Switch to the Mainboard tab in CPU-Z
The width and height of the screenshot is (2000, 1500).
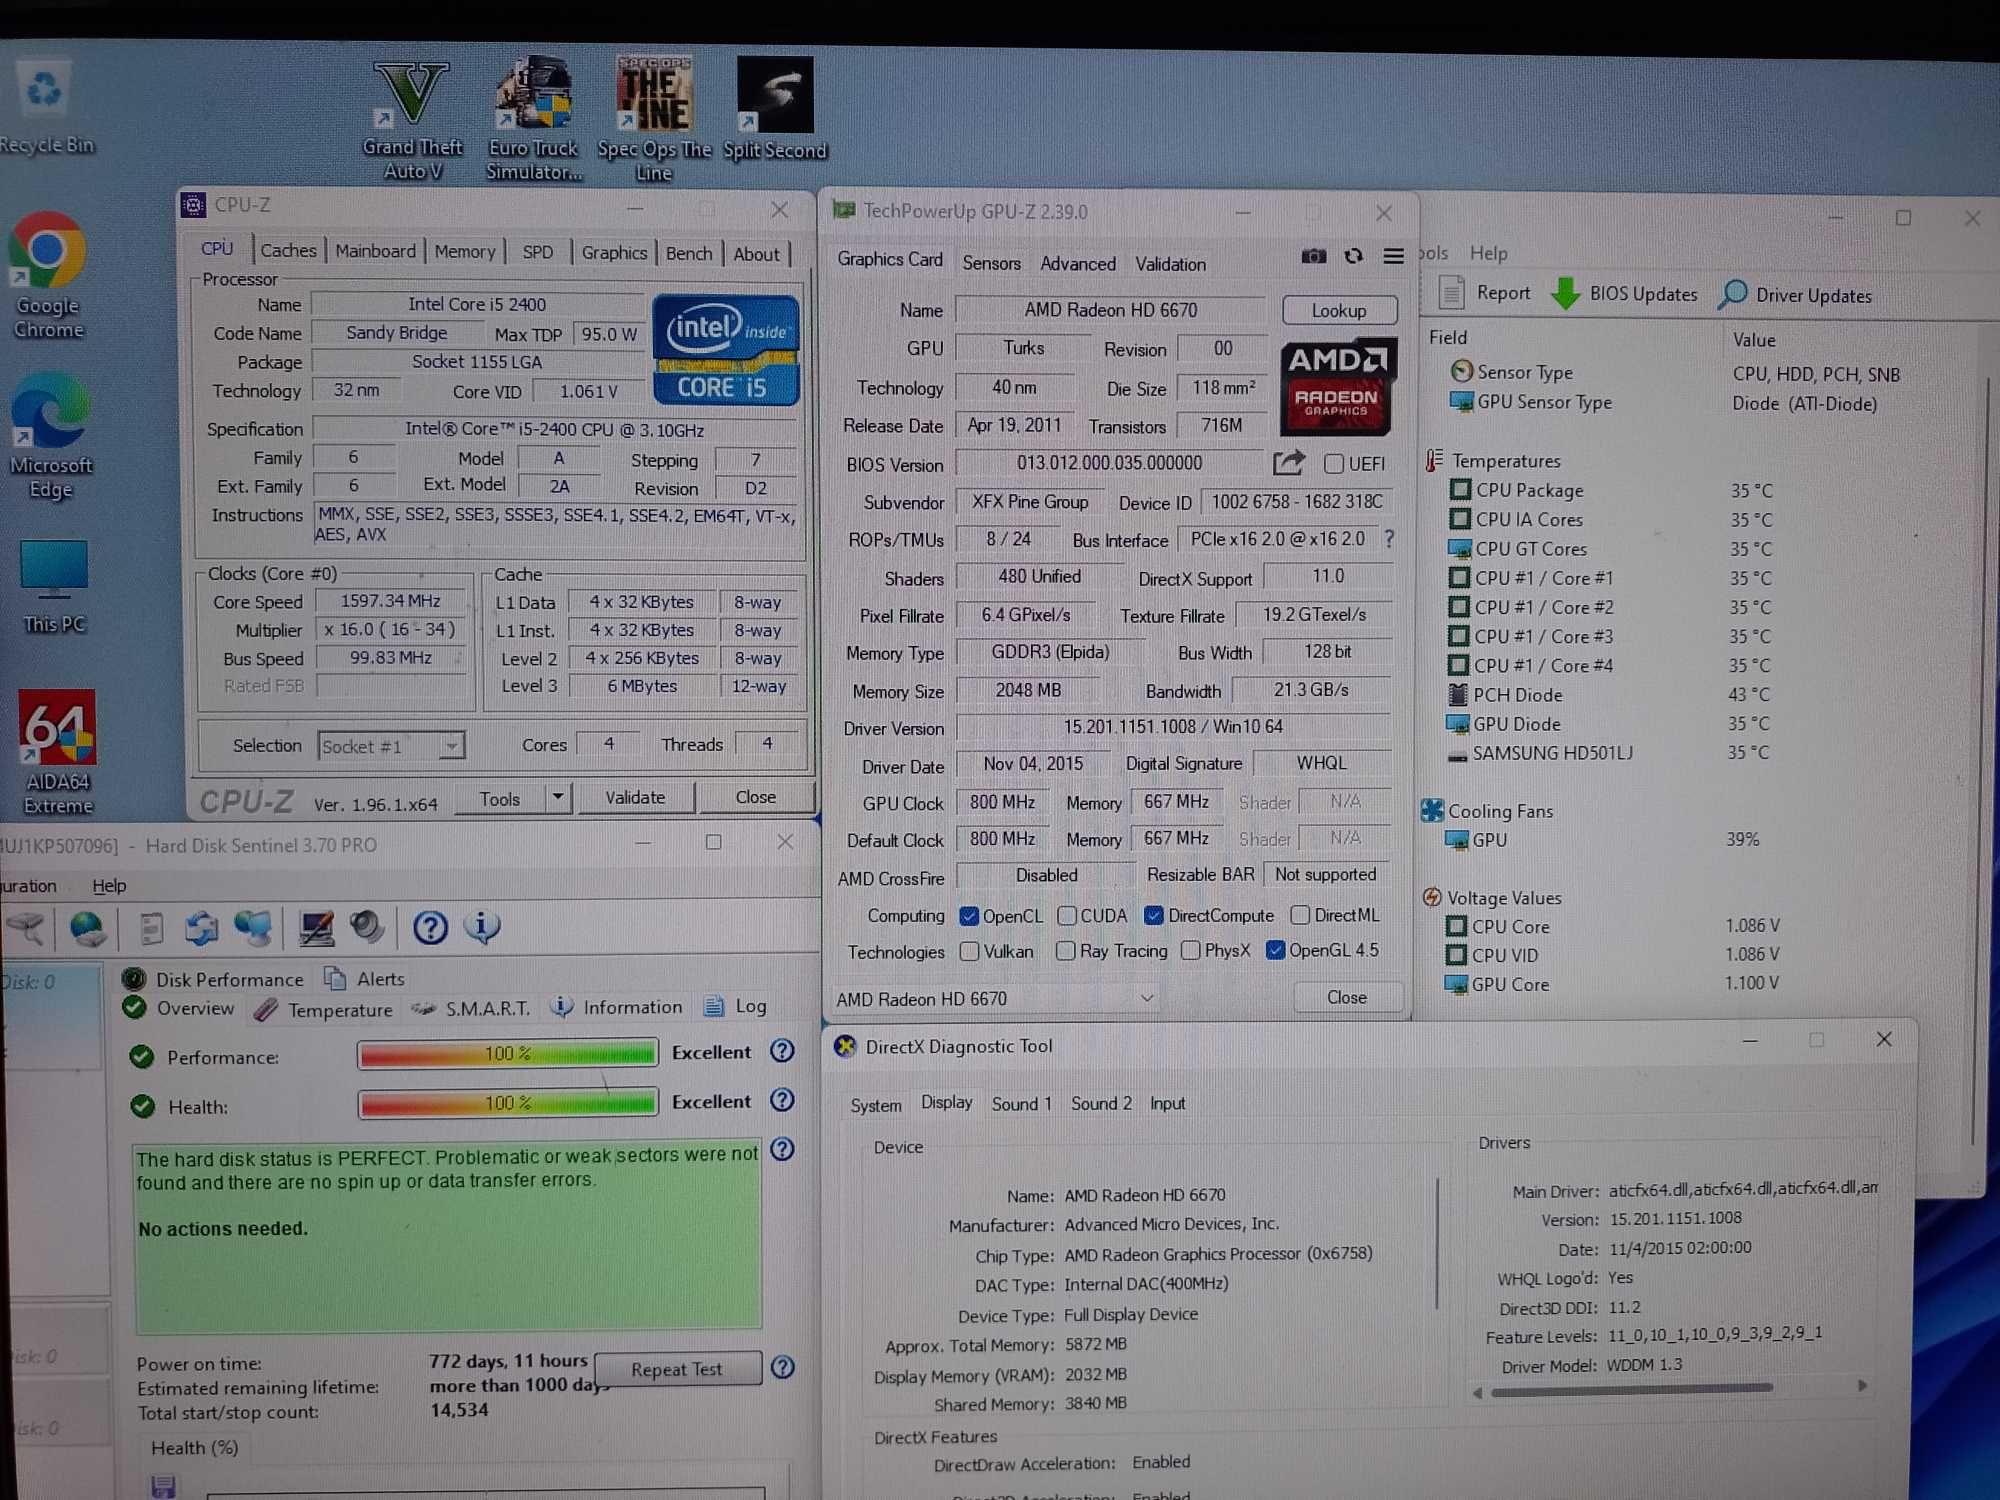[x=375, y=251]
